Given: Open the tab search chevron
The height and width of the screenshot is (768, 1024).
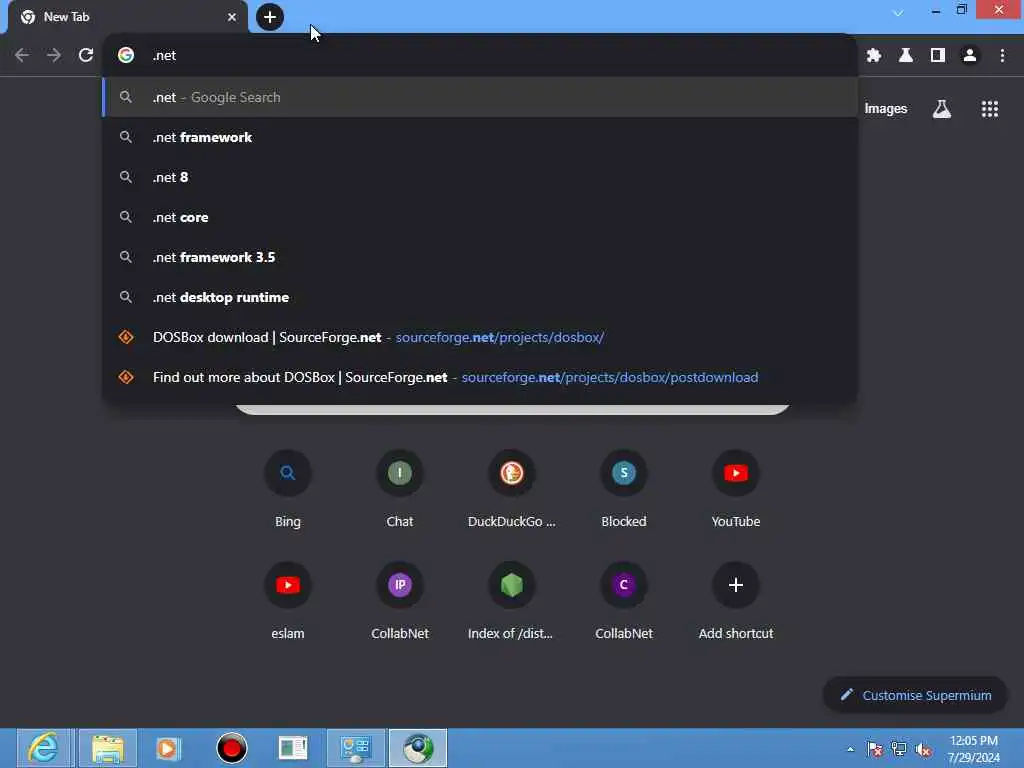Looking at the screenshot, I should (x=898, y=12).
